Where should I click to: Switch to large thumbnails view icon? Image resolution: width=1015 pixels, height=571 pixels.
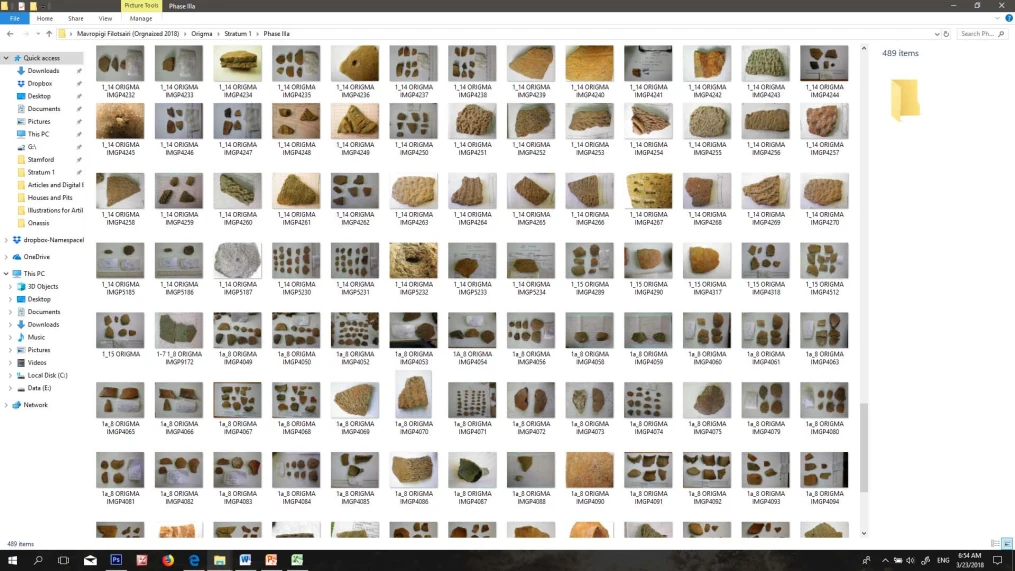pyautogui.click(x=1007, y=544)
